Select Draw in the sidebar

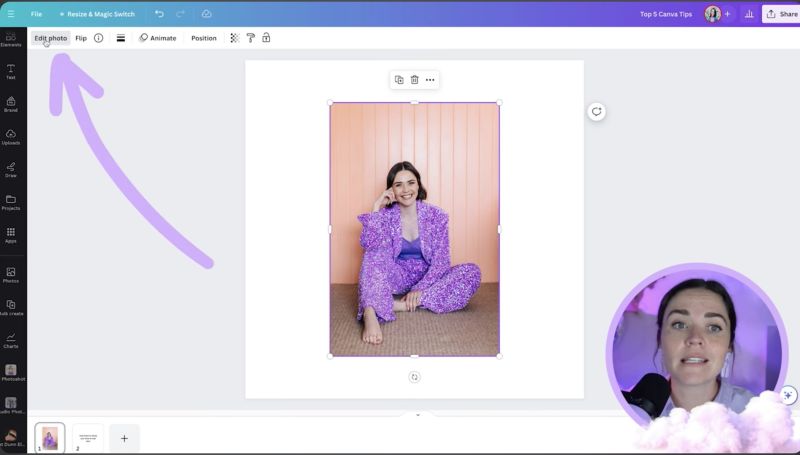click(x=11, y=170)
